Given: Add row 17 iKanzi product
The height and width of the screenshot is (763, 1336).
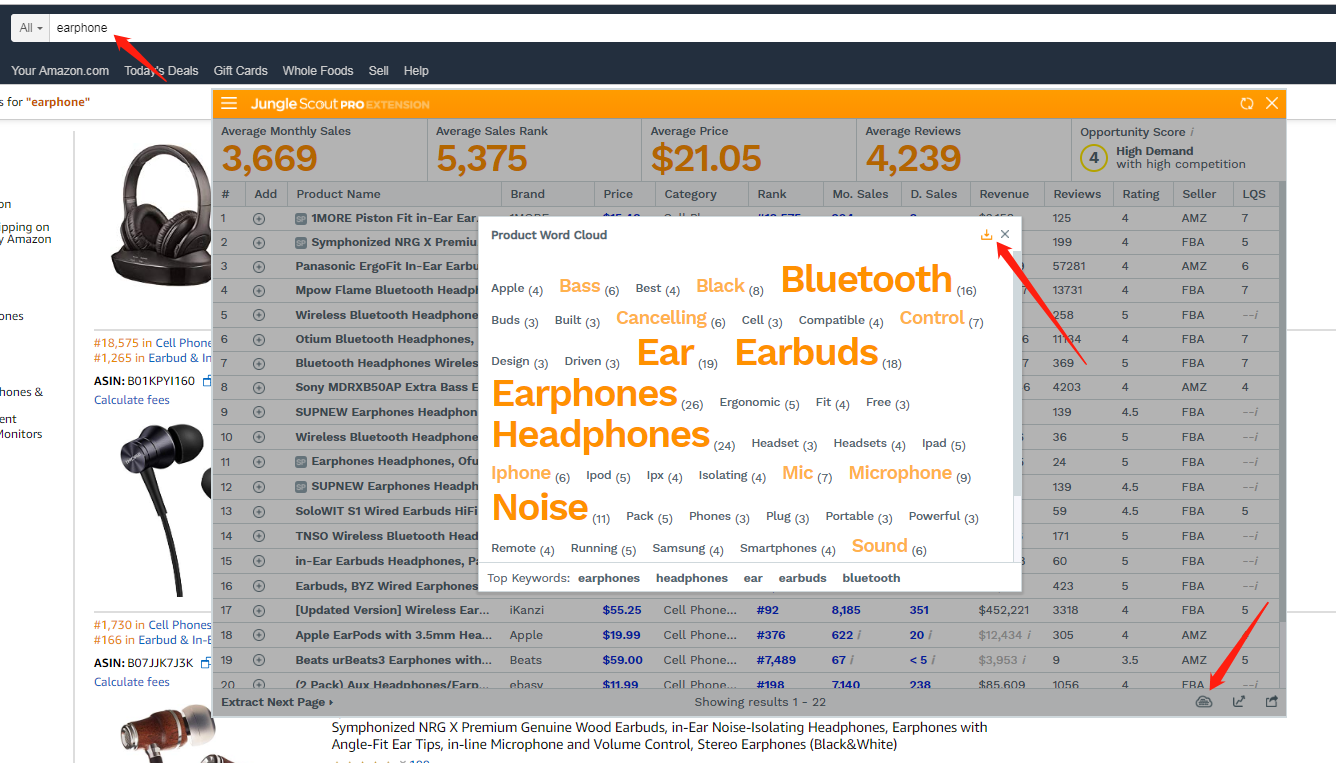Looking at the screenshot, I should 259,610.
